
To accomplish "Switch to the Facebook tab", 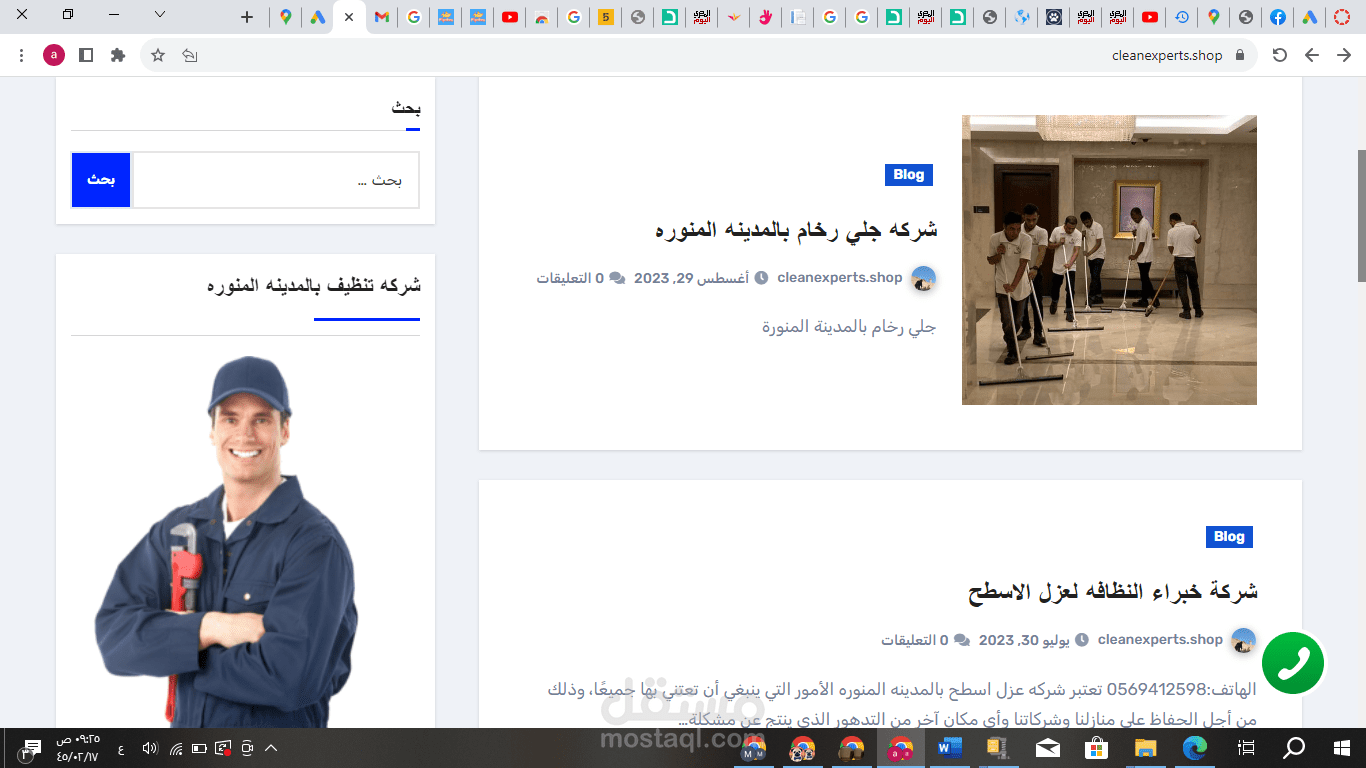I will [x=1278, y=17].
